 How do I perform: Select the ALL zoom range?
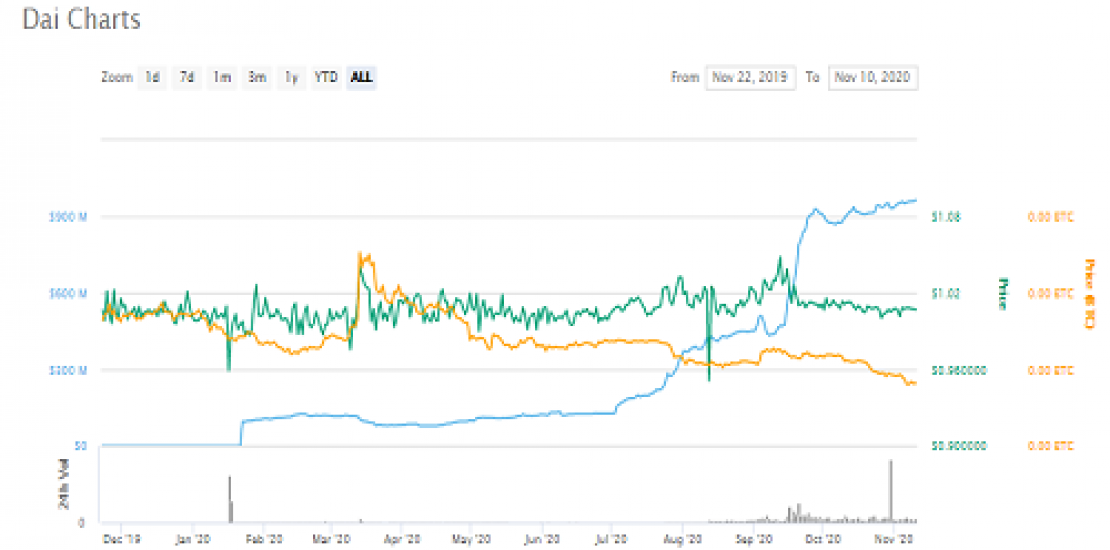point(361,77)
